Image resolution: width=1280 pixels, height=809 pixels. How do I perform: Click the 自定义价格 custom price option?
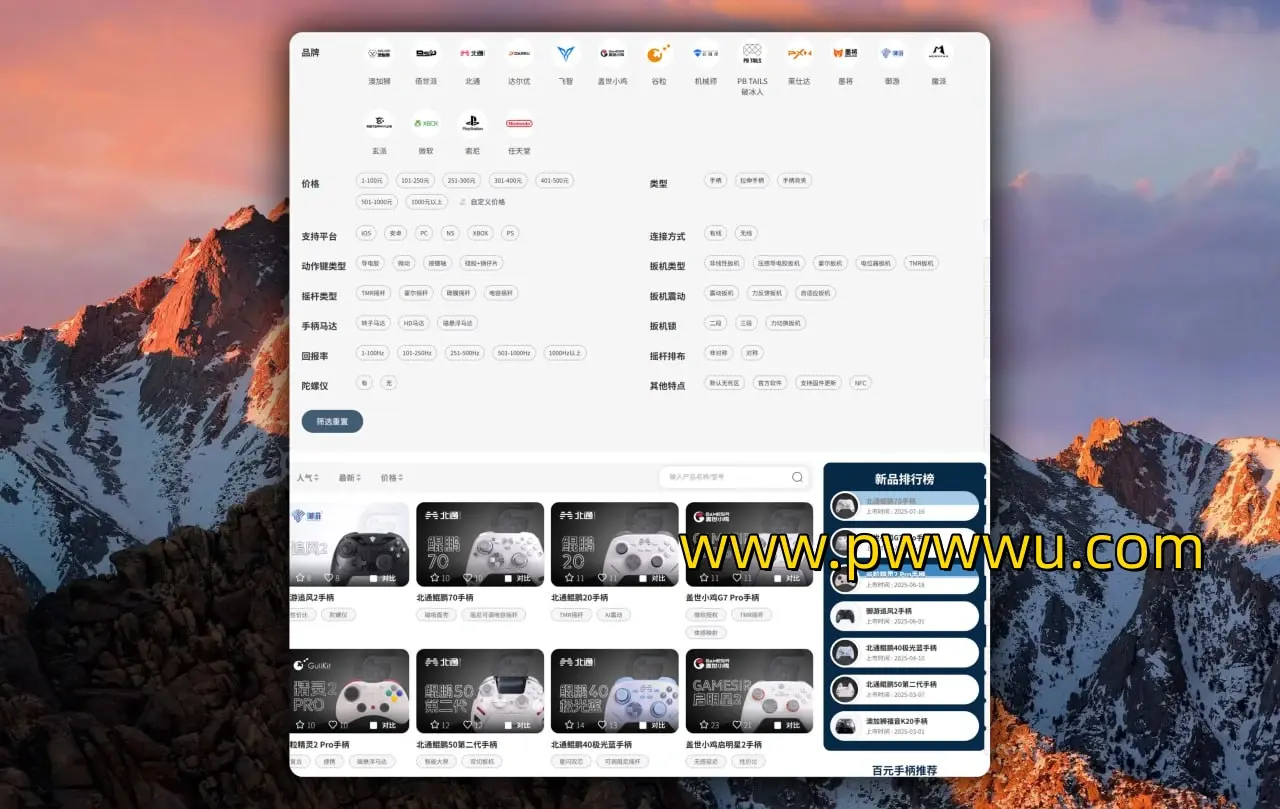click(482, 201)
